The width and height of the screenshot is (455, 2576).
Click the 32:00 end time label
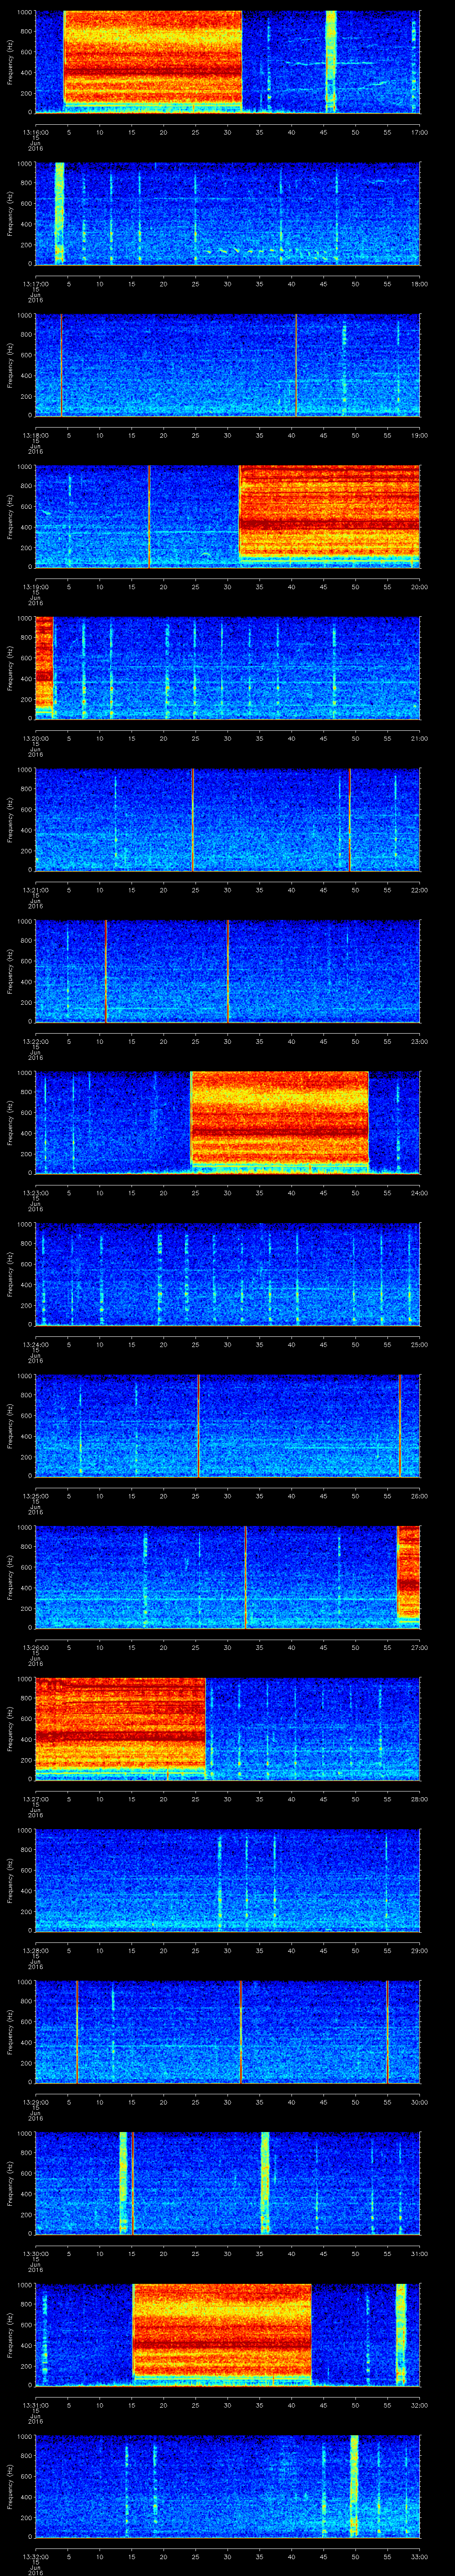tap(420, 2405)
